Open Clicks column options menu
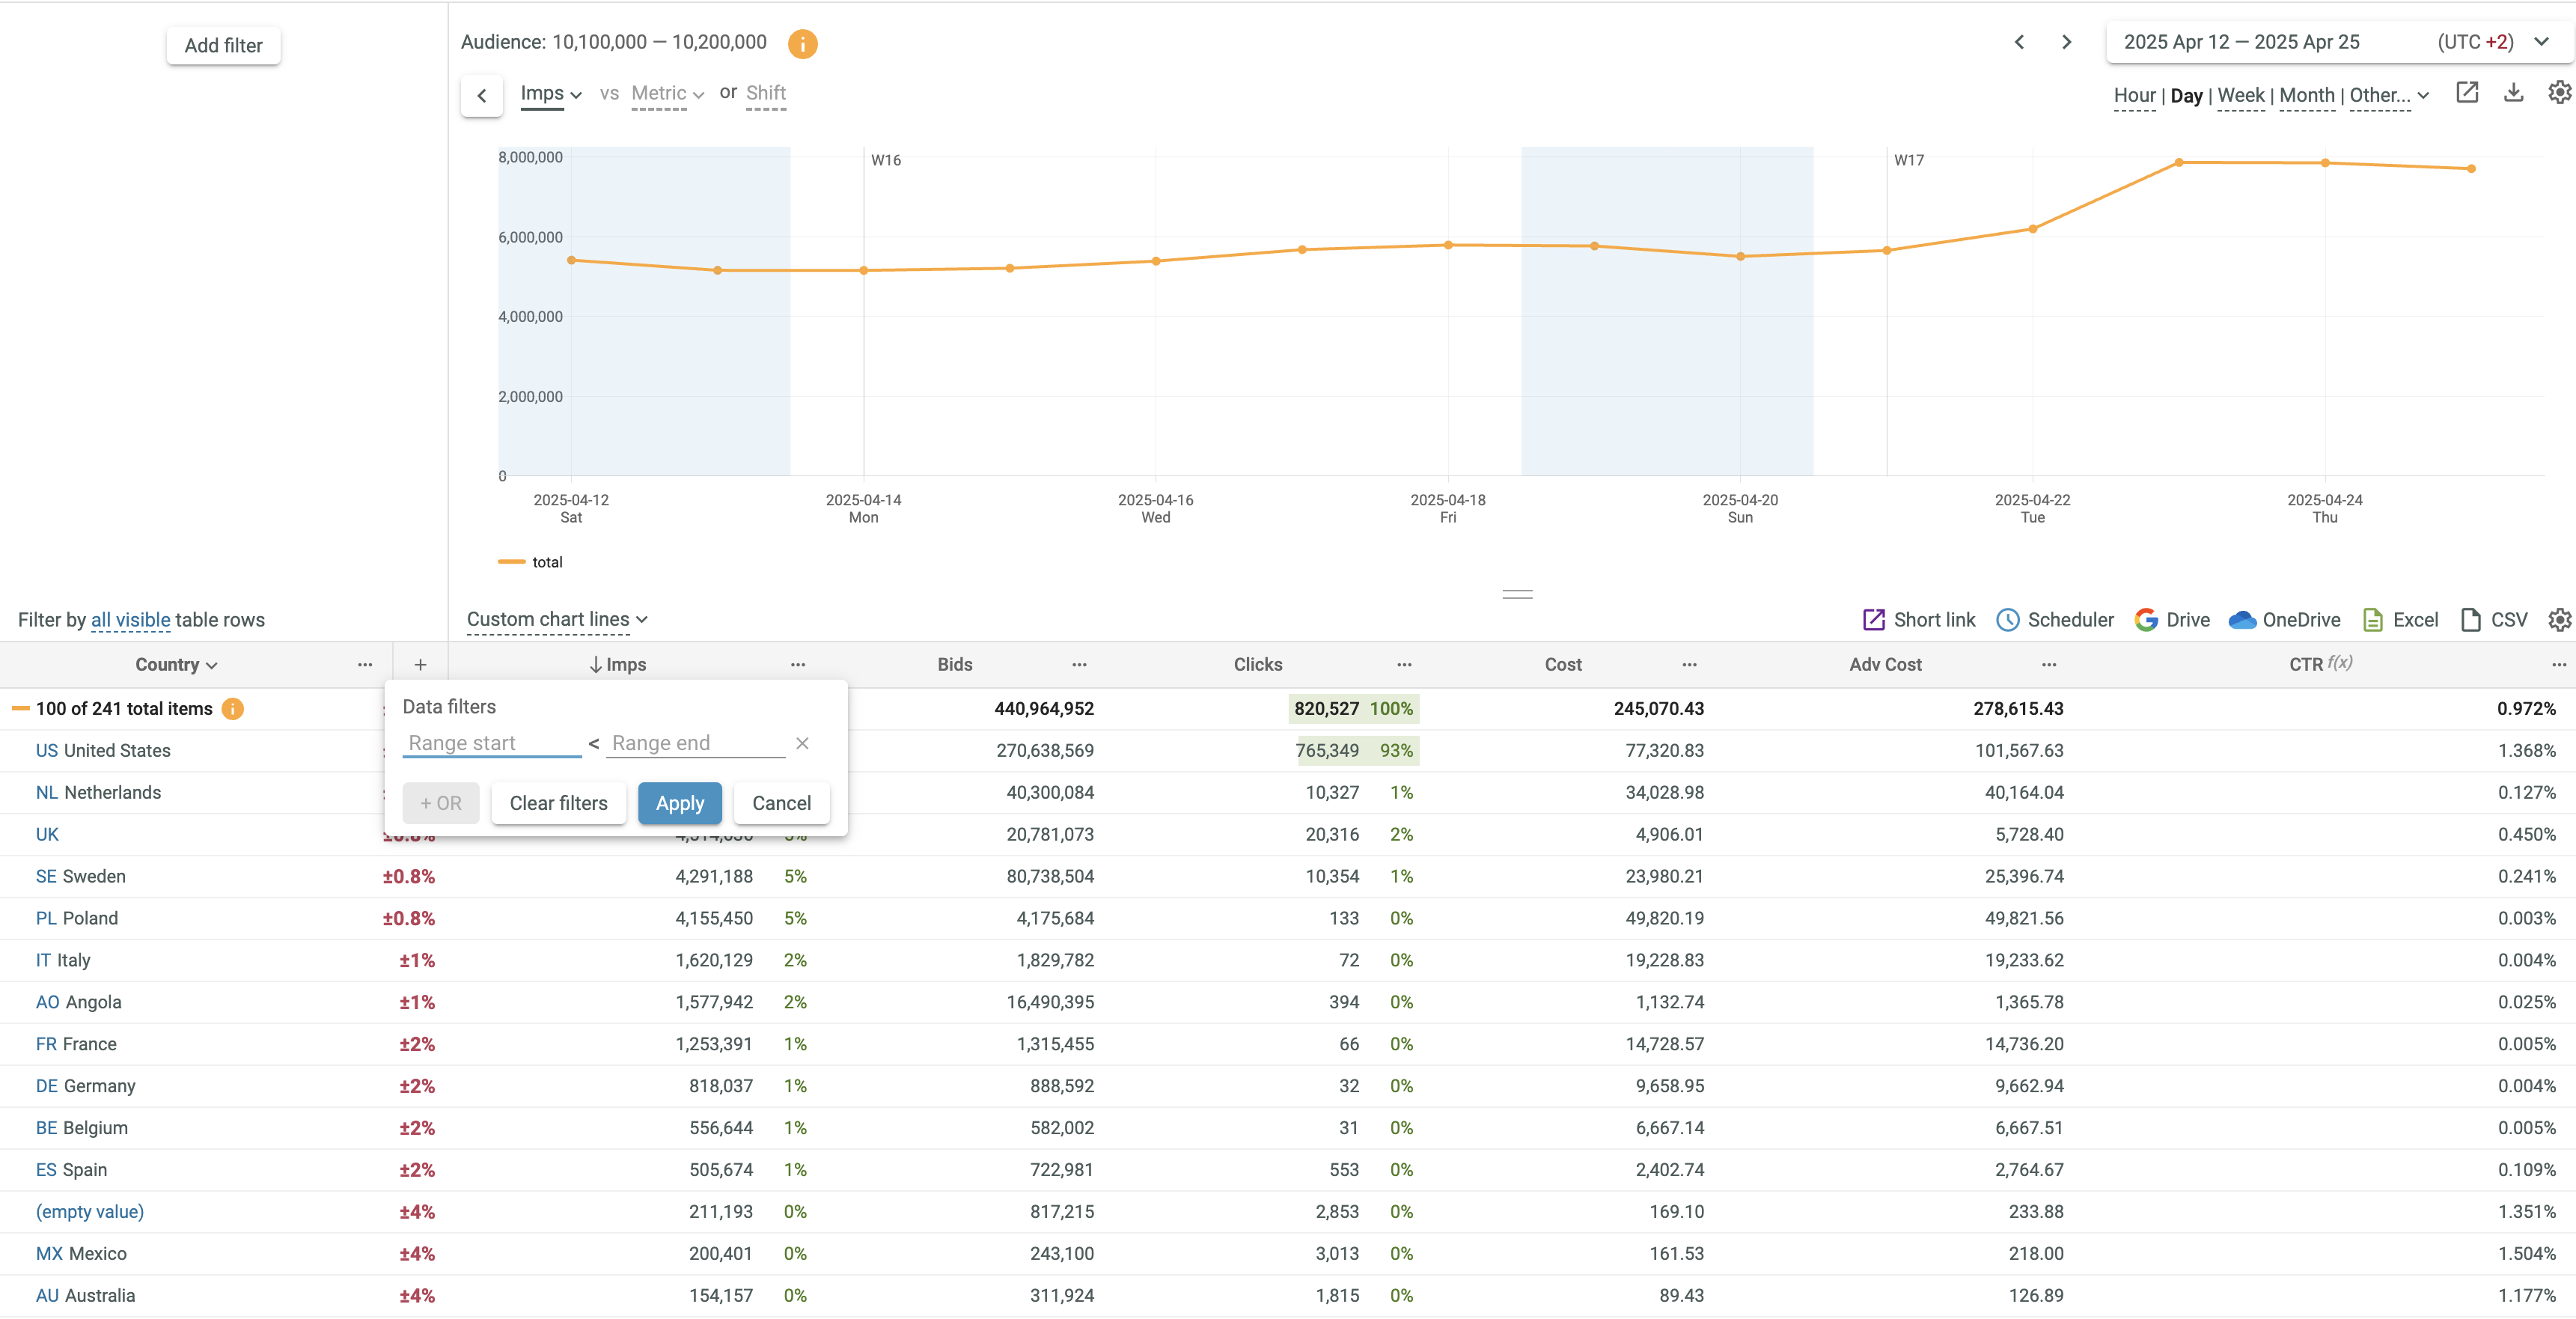Screen dimensions: 2576x1319 pos(1404,665)
